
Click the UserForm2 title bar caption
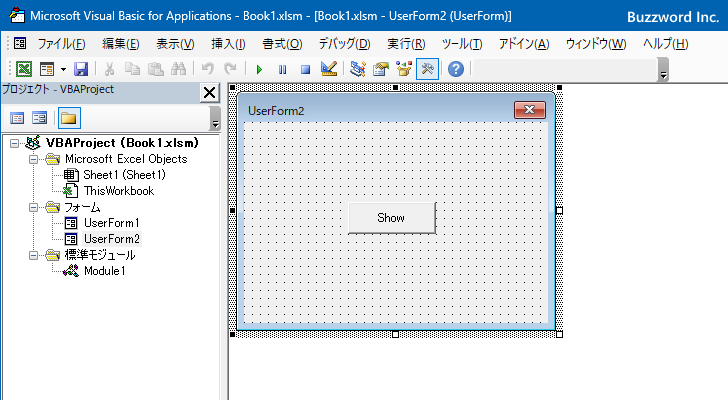click(276, 111)
